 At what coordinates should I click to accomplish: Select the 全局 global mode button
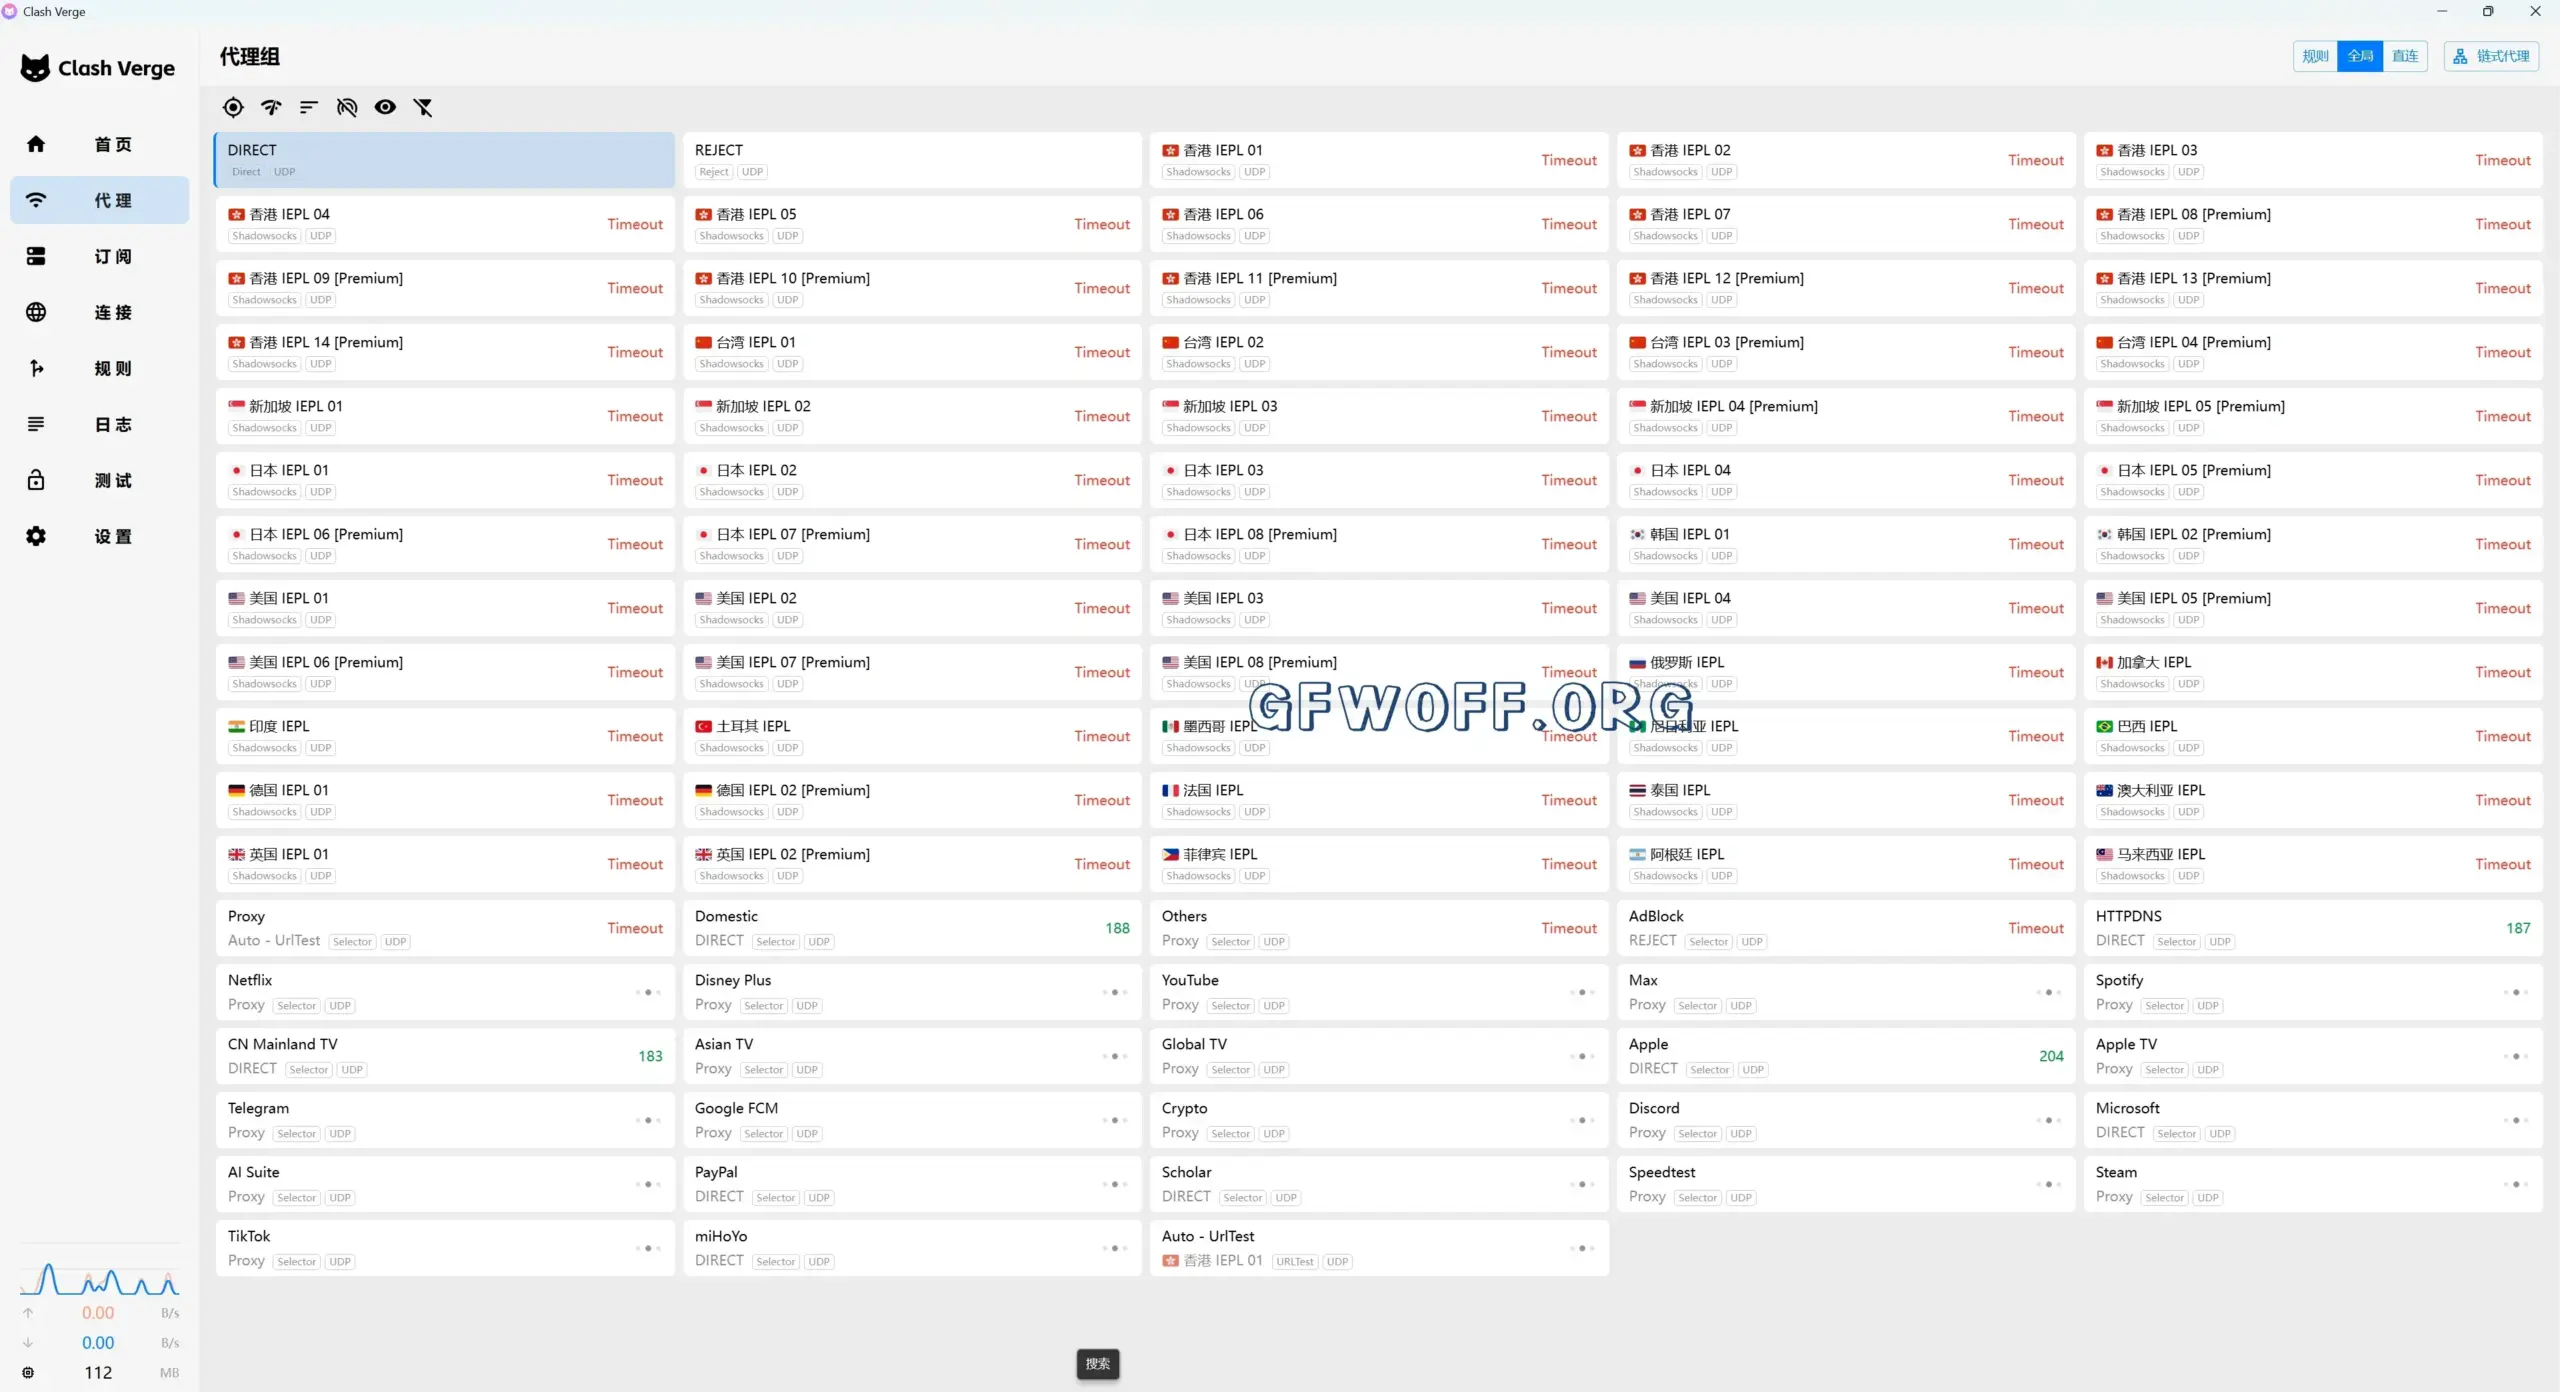[2360, 56]
